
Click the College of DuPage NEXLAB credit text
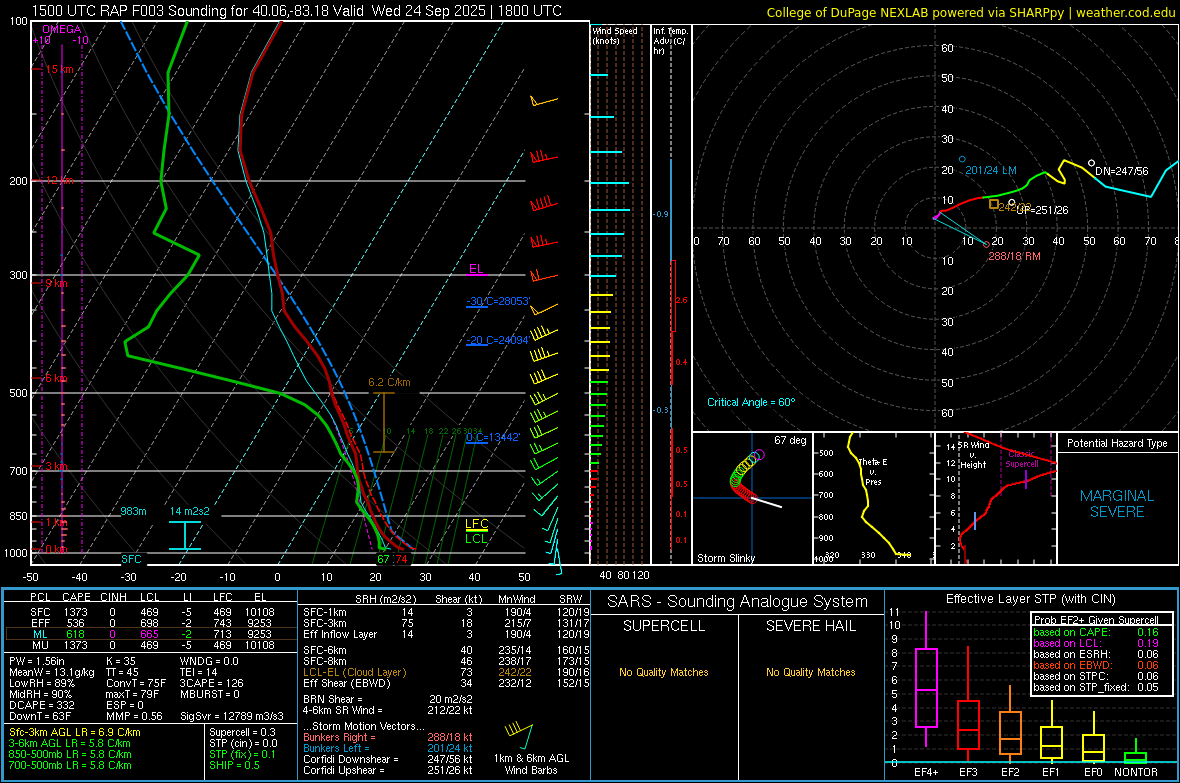pos(970,12)
